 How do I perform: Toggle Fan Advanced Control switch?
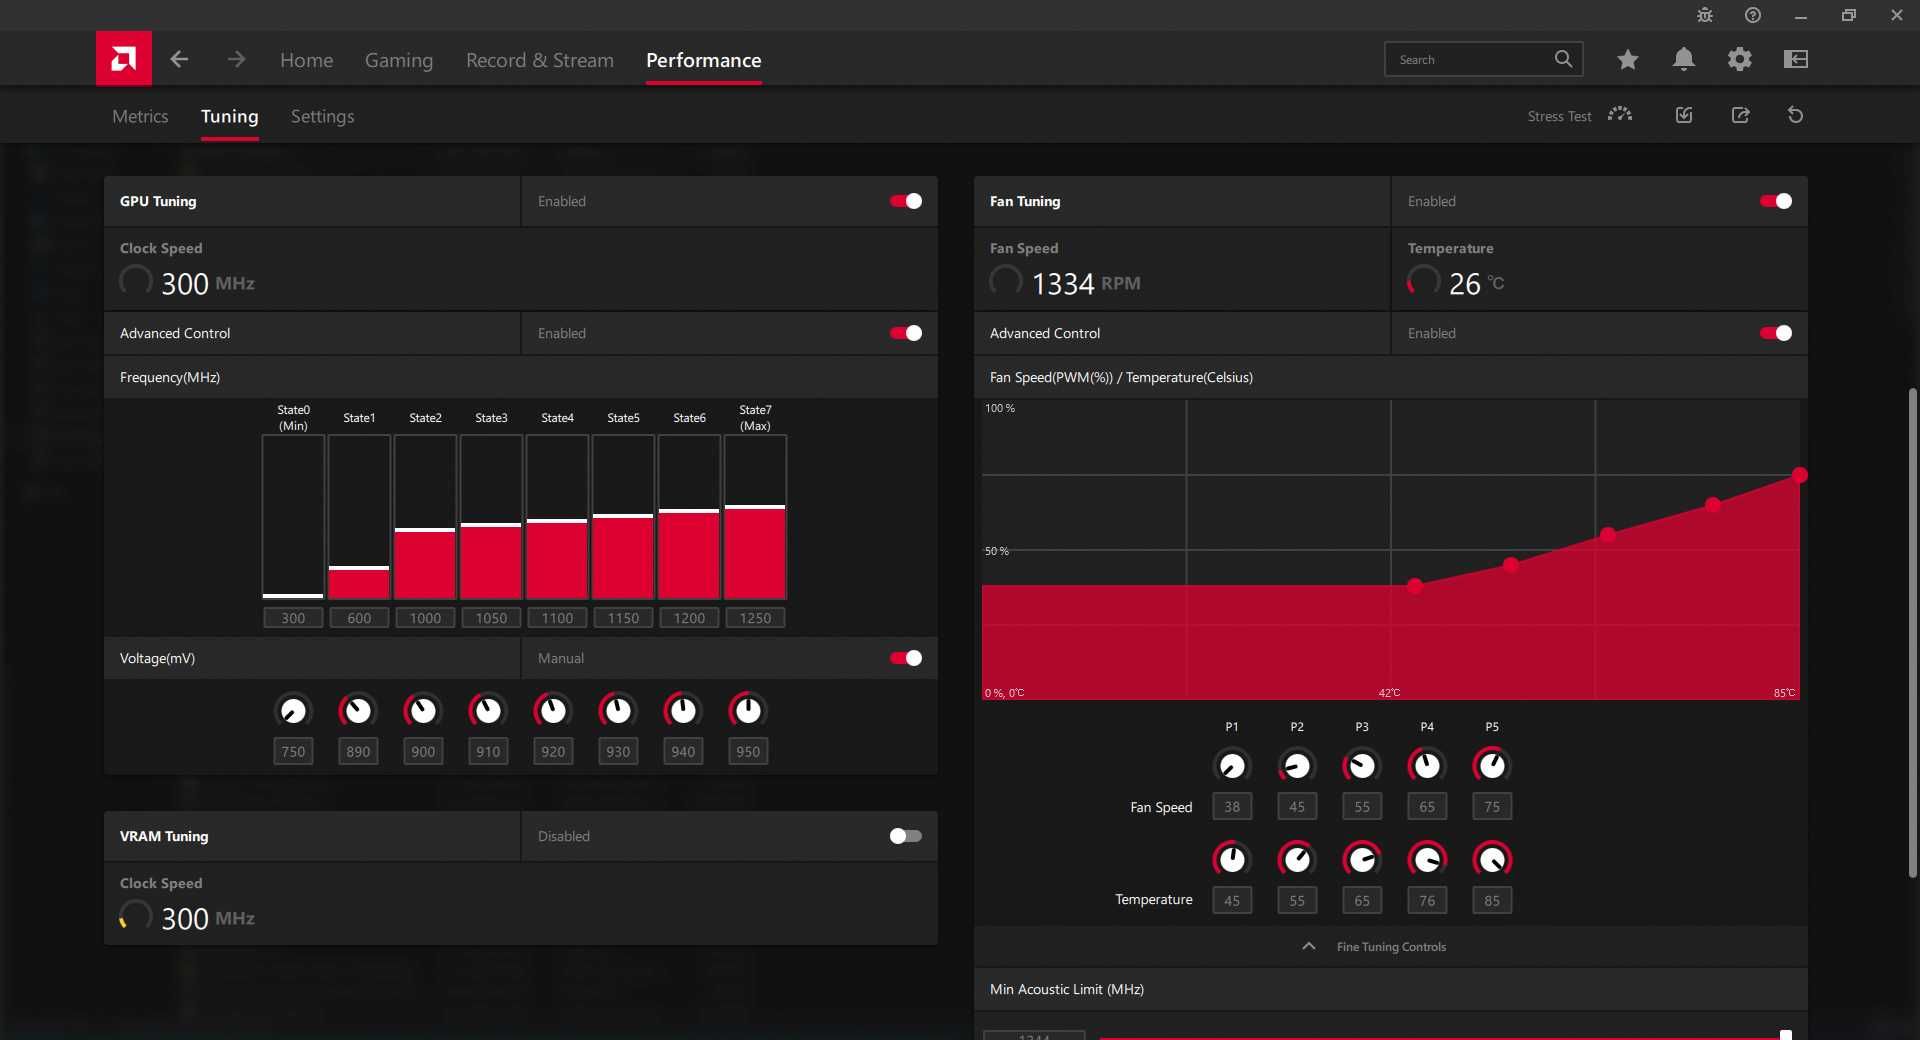[x=1776, y=333]
